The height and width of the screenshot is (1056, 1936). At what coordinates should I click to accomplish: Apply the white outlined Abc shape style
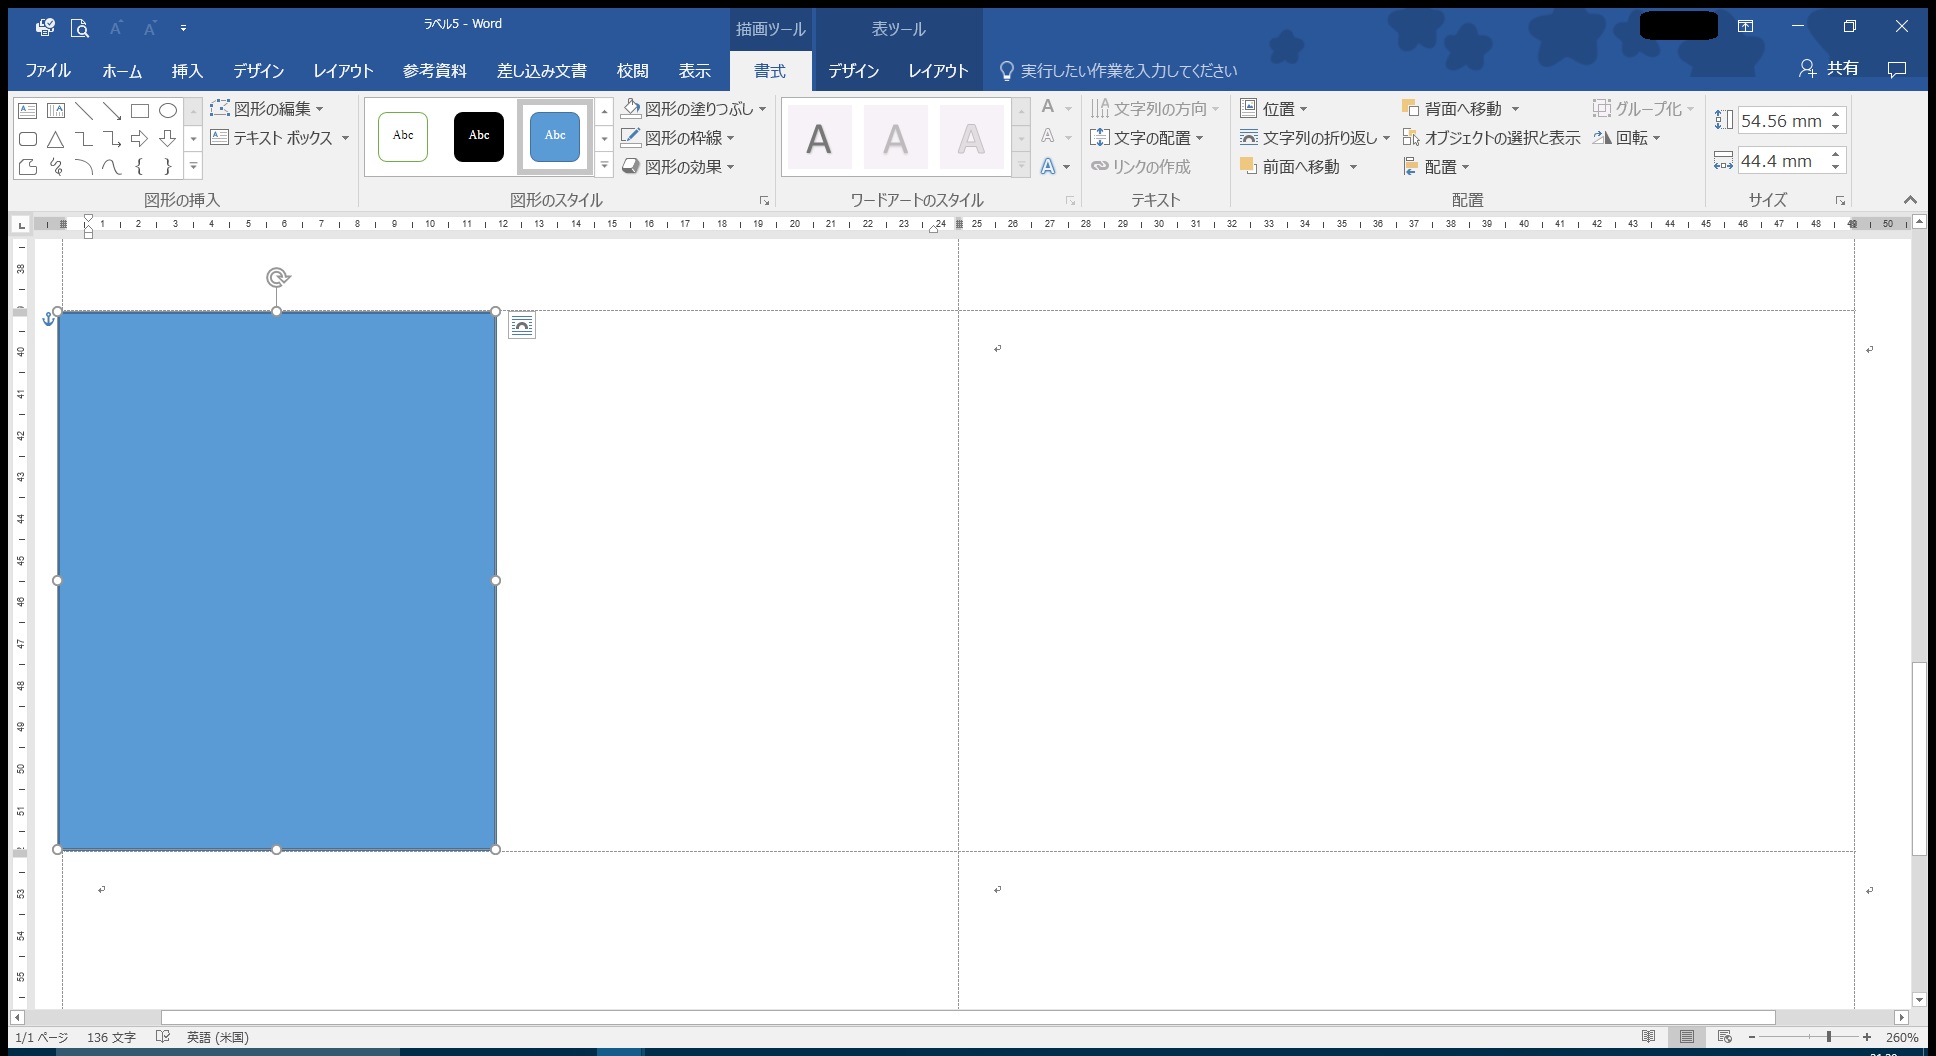coord(403,136)
